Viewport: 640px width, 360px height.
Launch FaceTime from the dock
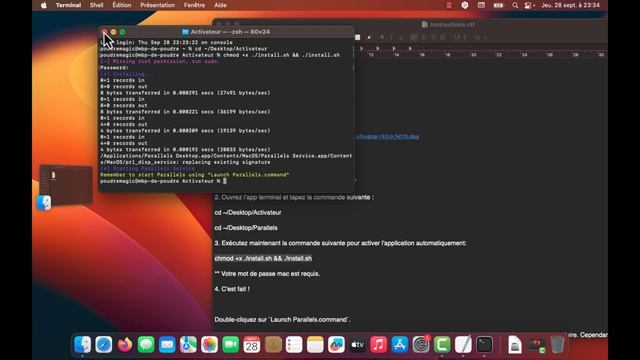pos(231,345)
